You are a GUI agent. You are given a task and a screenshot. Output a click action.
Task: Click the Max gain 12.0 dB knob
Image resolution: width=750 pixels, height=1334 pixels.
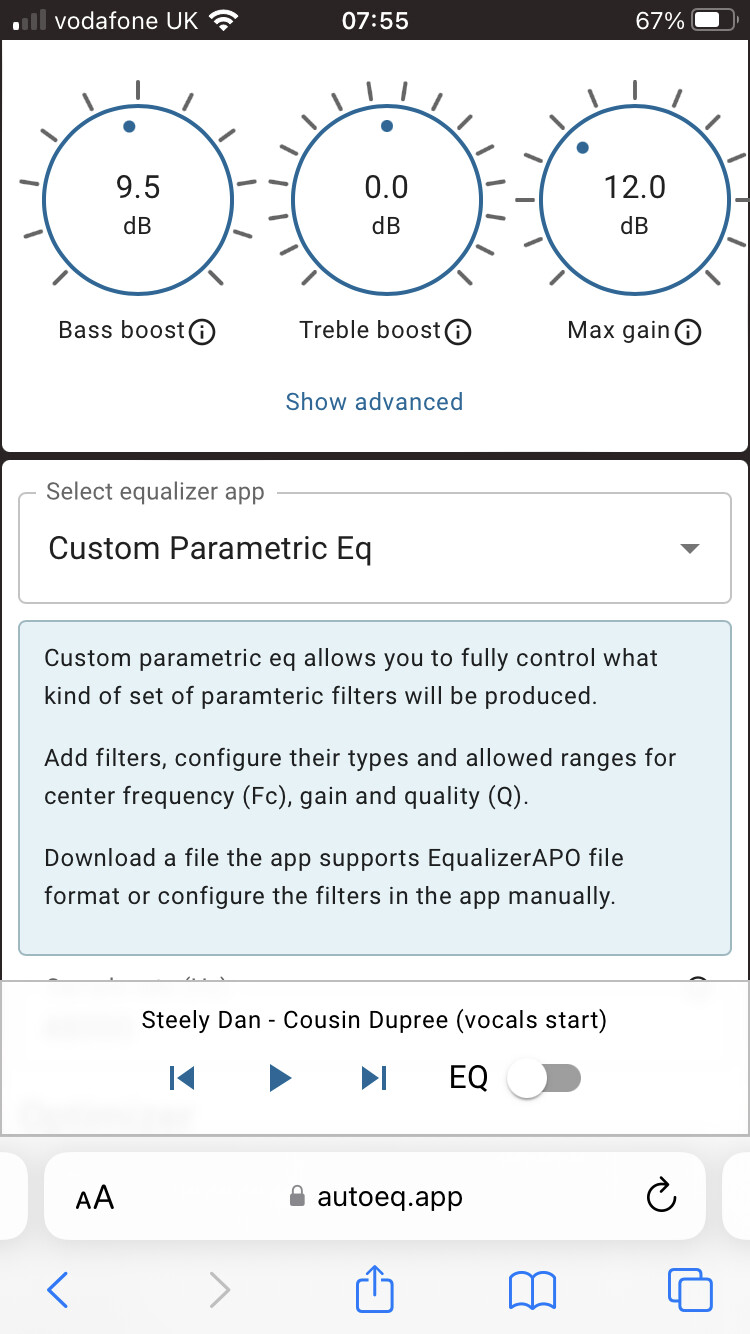[x=634, y=197]
